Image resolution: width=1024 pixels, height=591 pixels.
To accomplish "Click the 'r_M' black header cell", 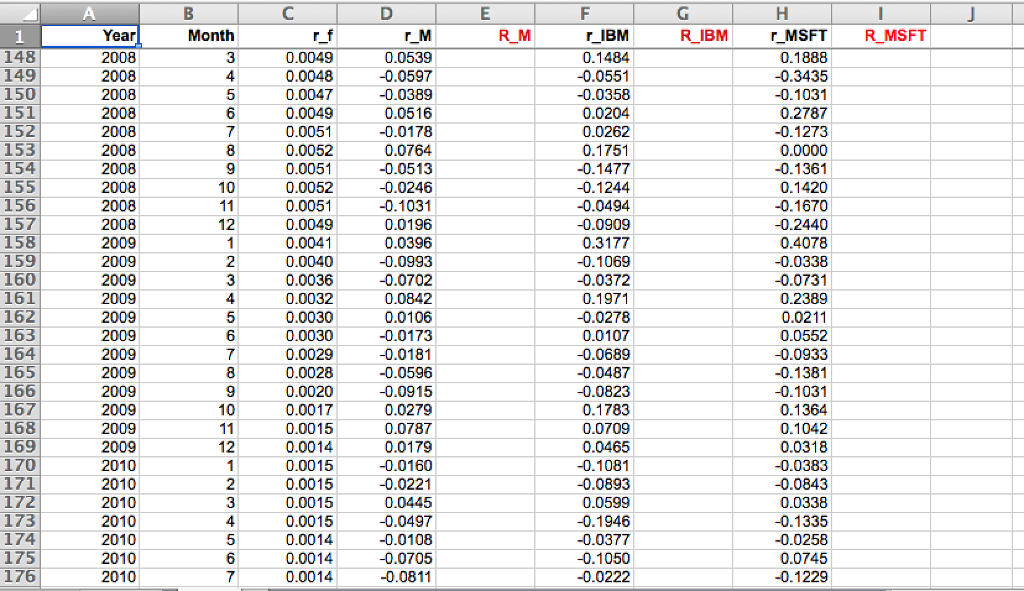I will pos(387,36).
